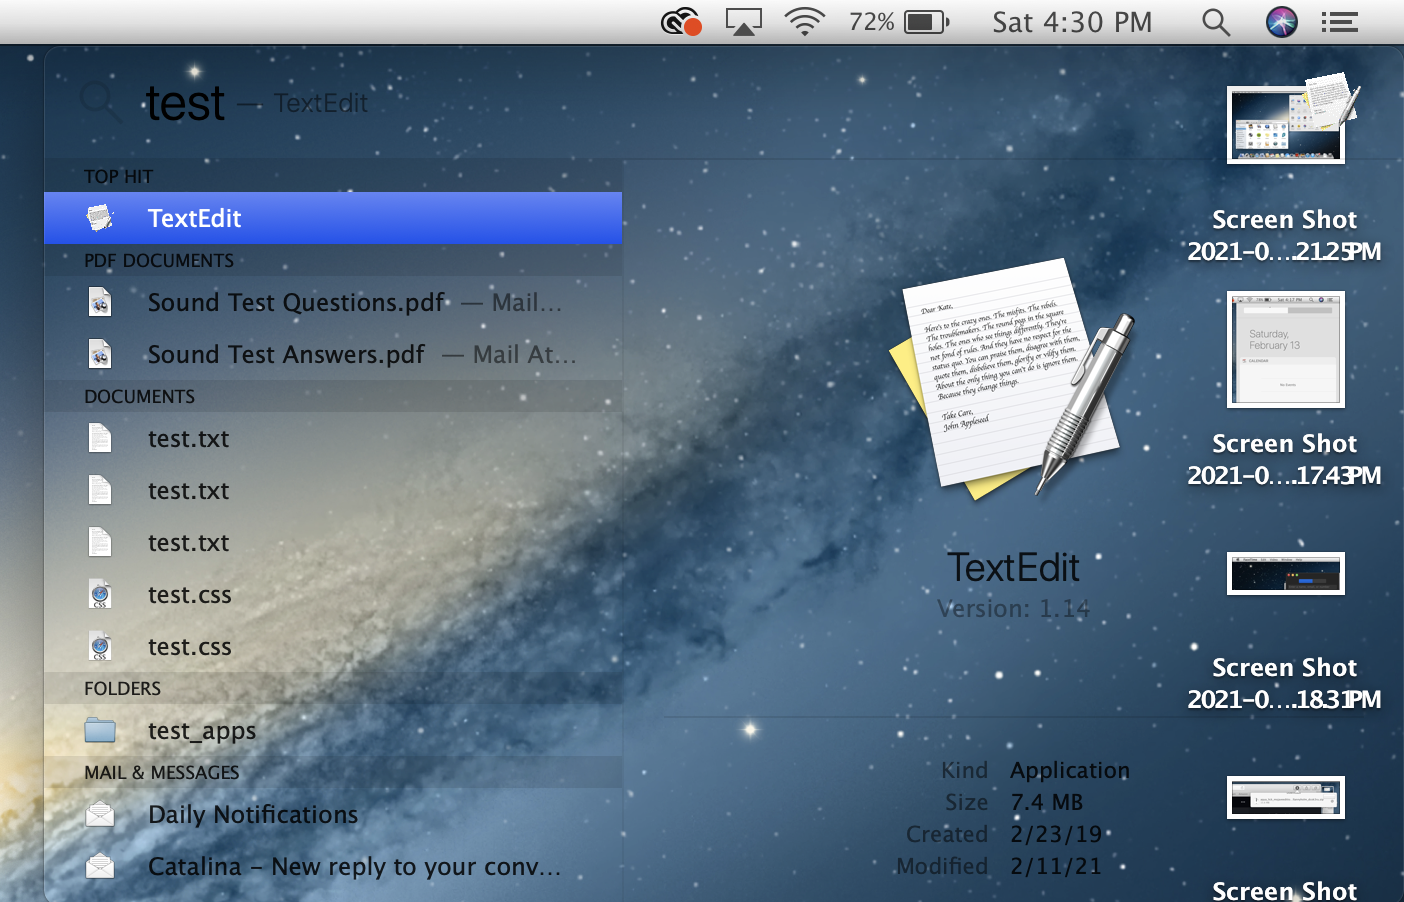Screen dimensions: 1404x902
Task: Open the AirPlay display menu
Action: point(743,21)
